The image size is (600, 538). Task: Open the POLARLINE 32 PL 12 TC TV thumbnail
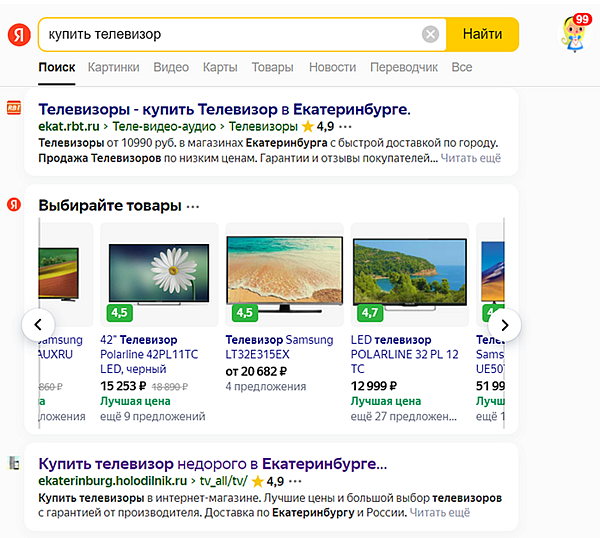click(x=410, y=274)
